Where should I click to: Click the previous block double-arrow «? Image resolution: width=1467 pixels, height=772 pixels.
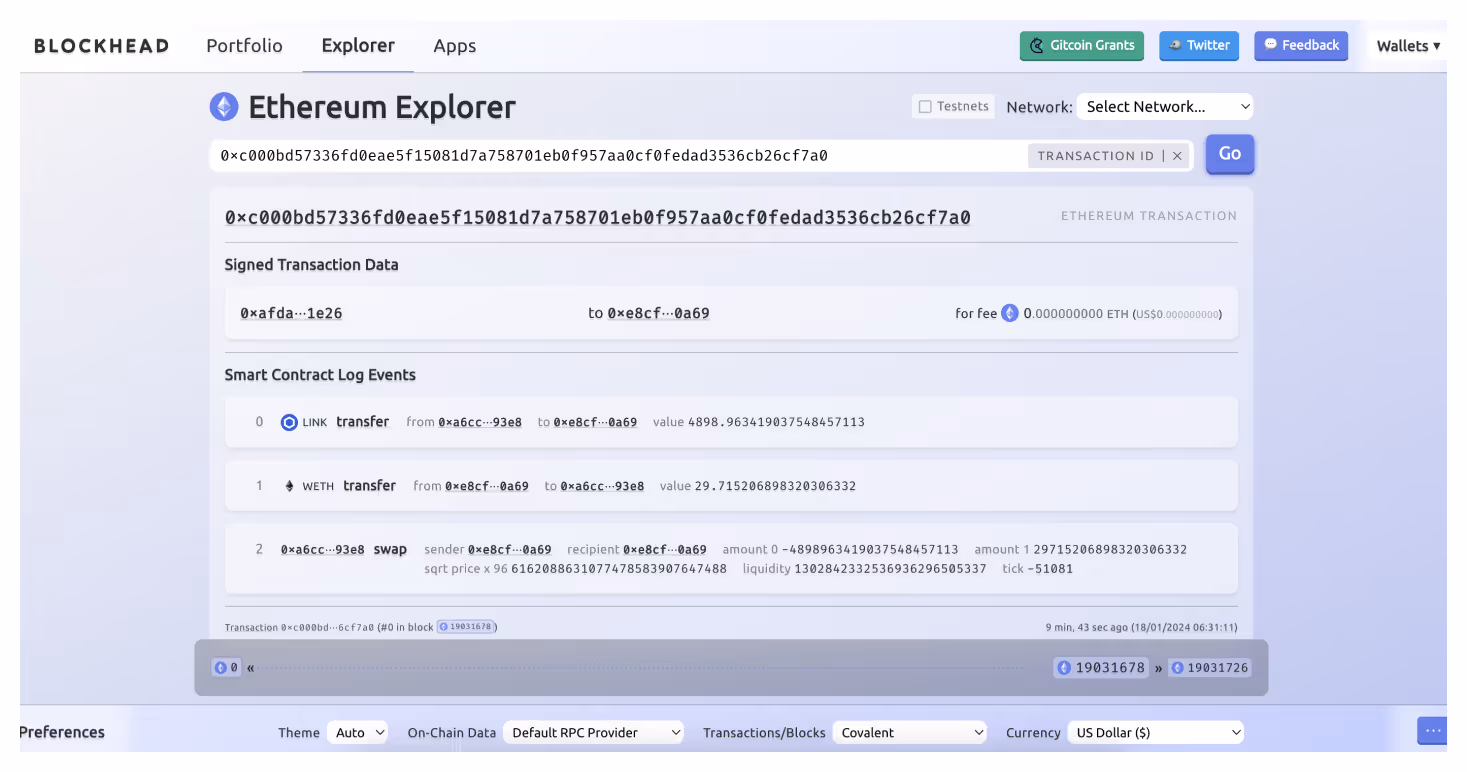(251, 668)
